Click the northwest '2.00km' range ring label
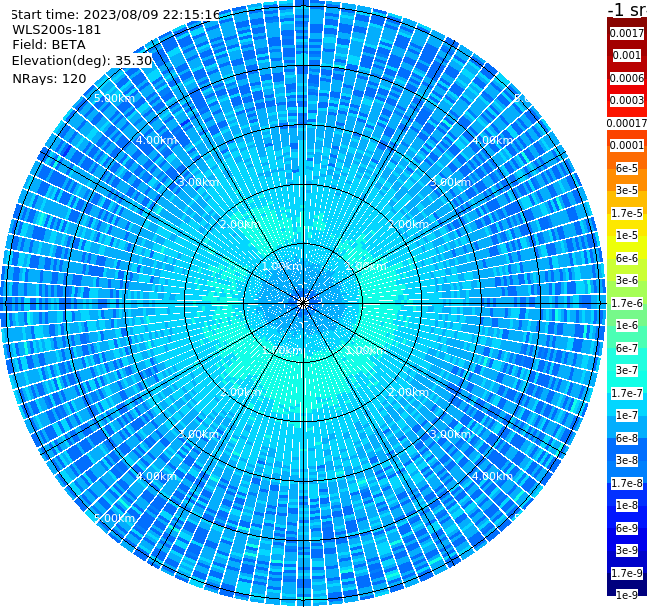Screen dimensions: 647x607 point(241,224)
